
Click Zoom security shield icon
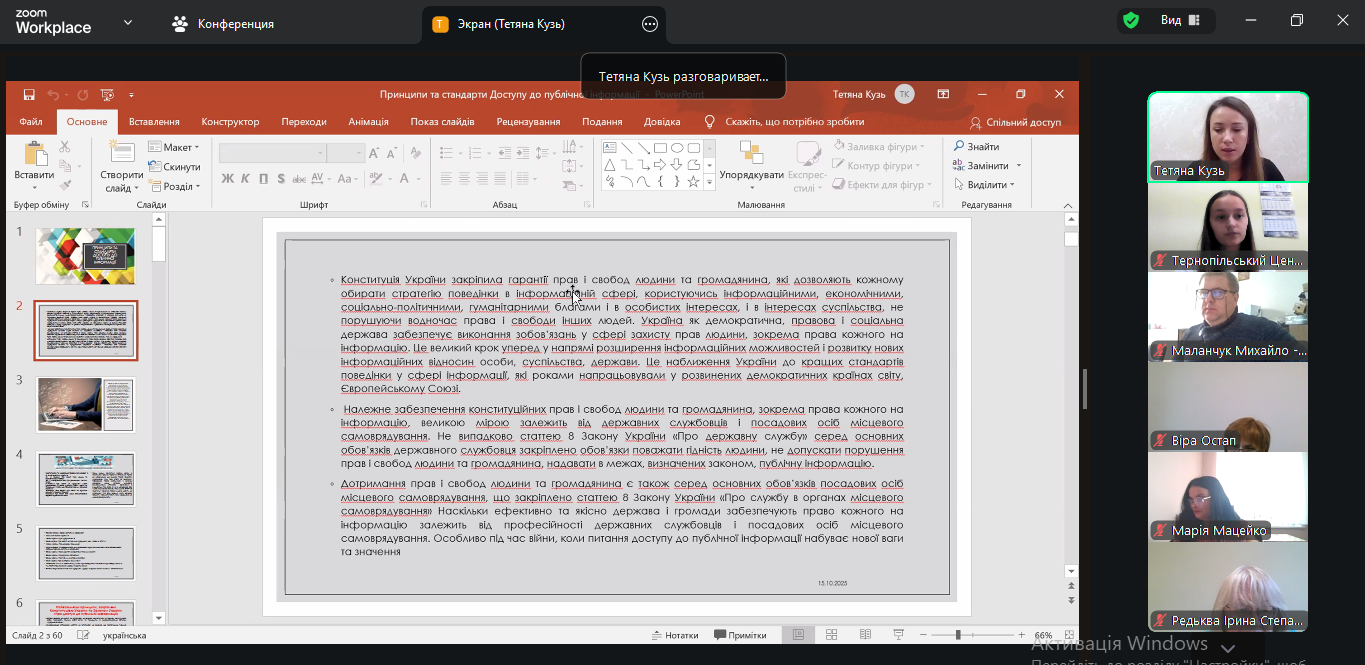click(1131, 21)
